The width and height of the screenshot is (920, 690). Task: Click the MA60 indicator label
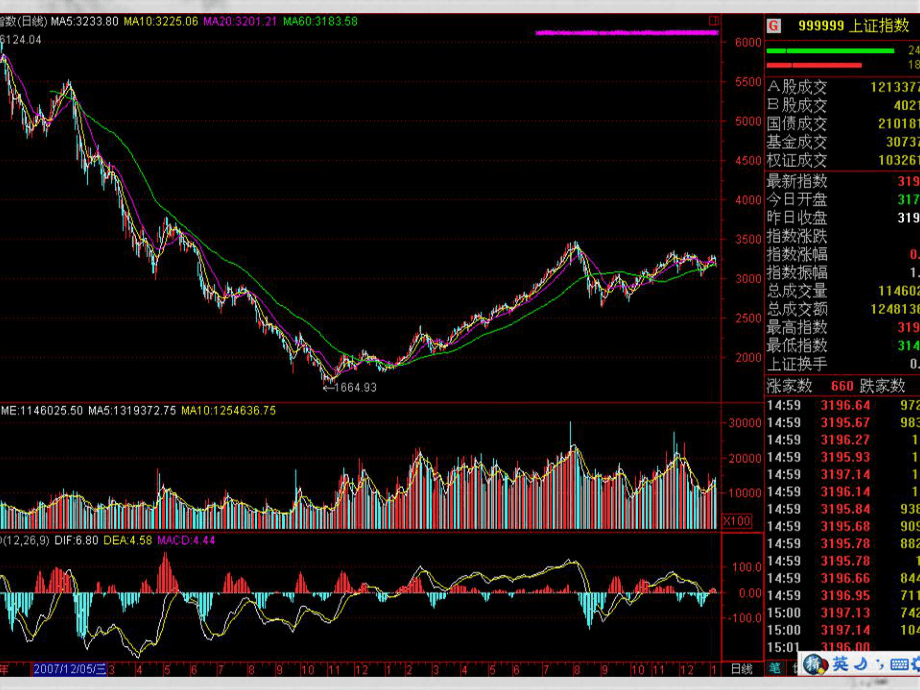320,21
